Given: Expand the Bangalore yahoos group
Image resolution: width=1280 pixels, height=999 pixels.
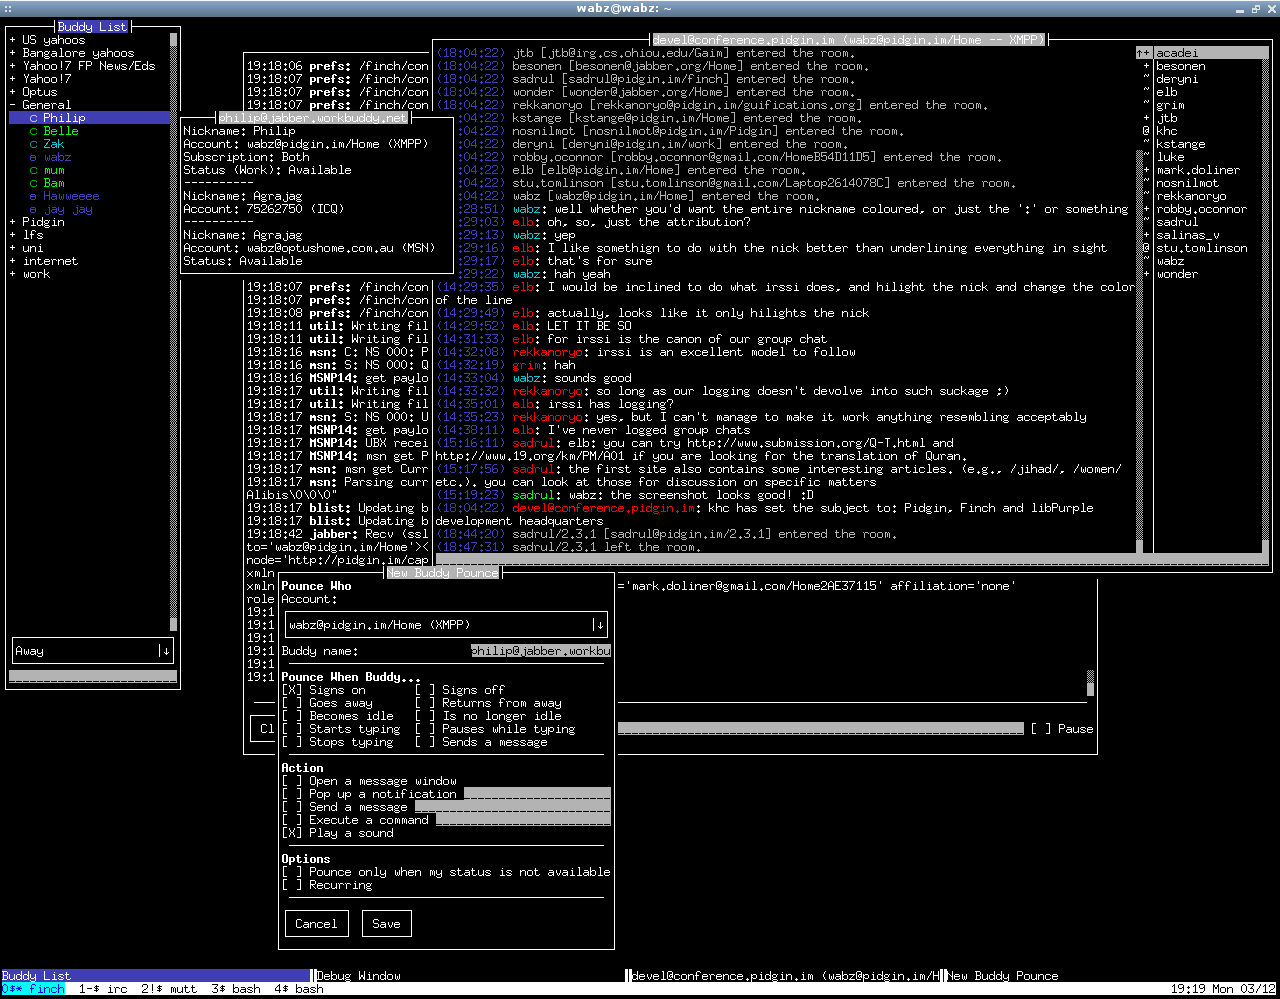Looking at the screenshot, I should [13, 53].
